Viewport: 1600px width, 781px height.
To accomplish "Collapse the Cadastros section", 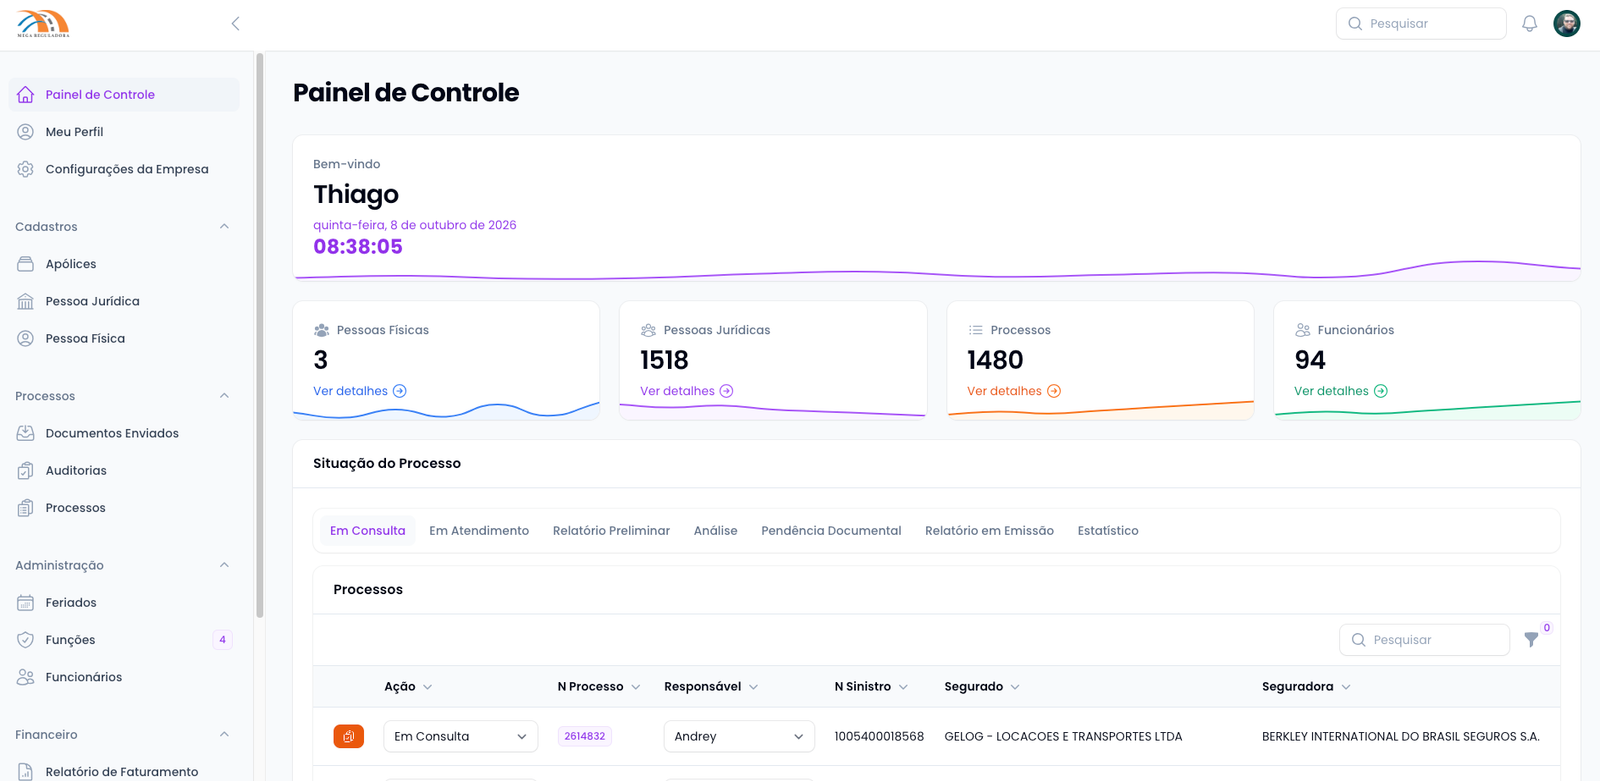I will click(224, 227).
